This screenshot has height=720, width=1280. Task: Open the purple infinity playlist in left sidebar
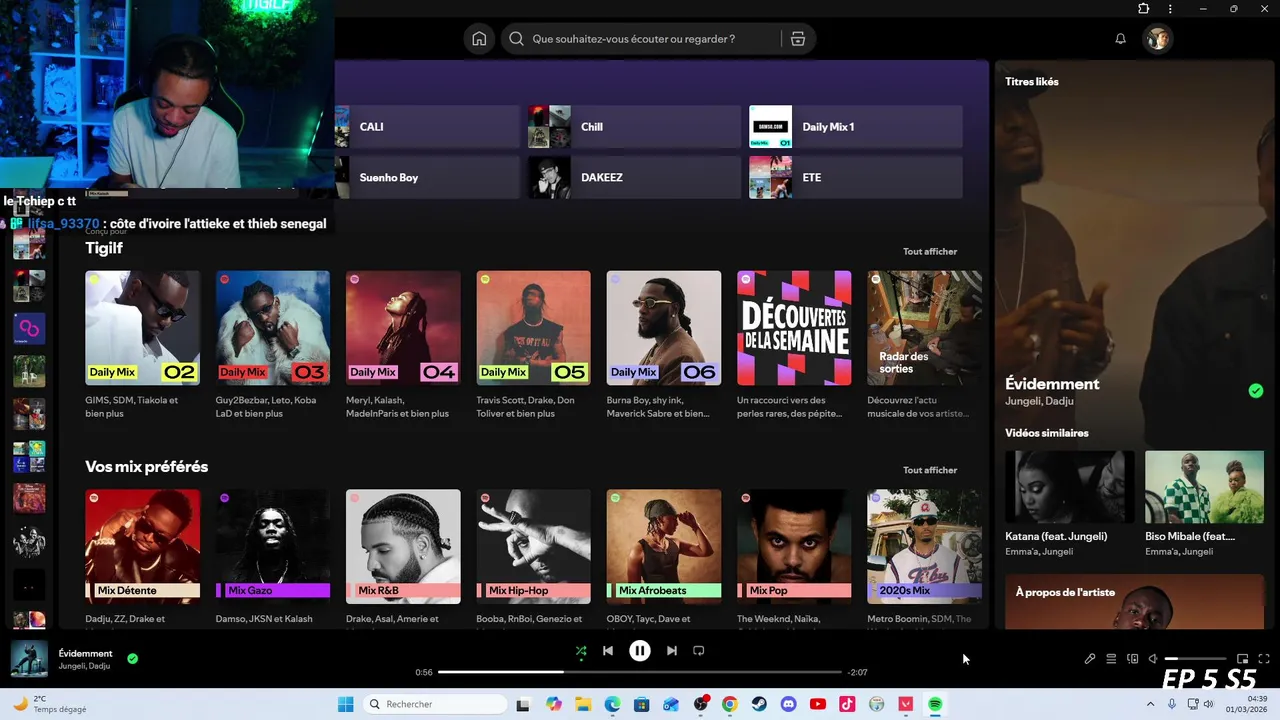pyautogui.click(x=29, y=329)
